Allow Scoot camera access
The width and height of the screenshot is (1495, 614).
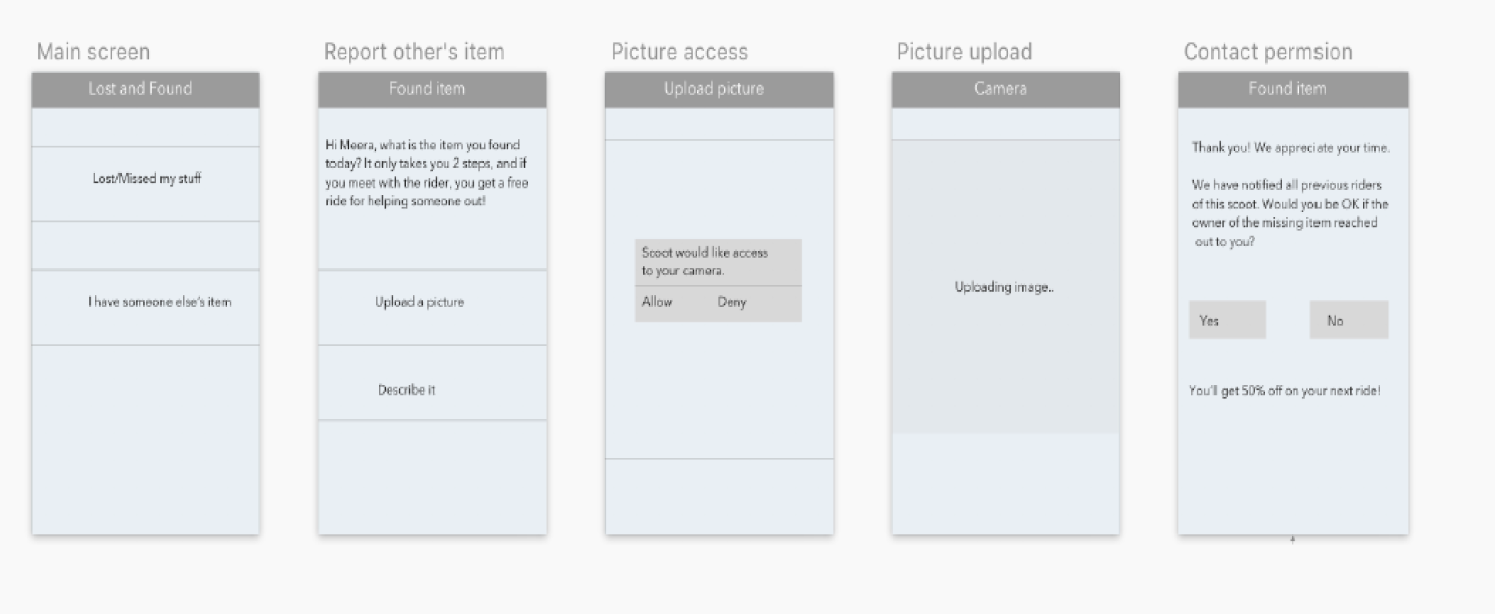tap(657, 302)
